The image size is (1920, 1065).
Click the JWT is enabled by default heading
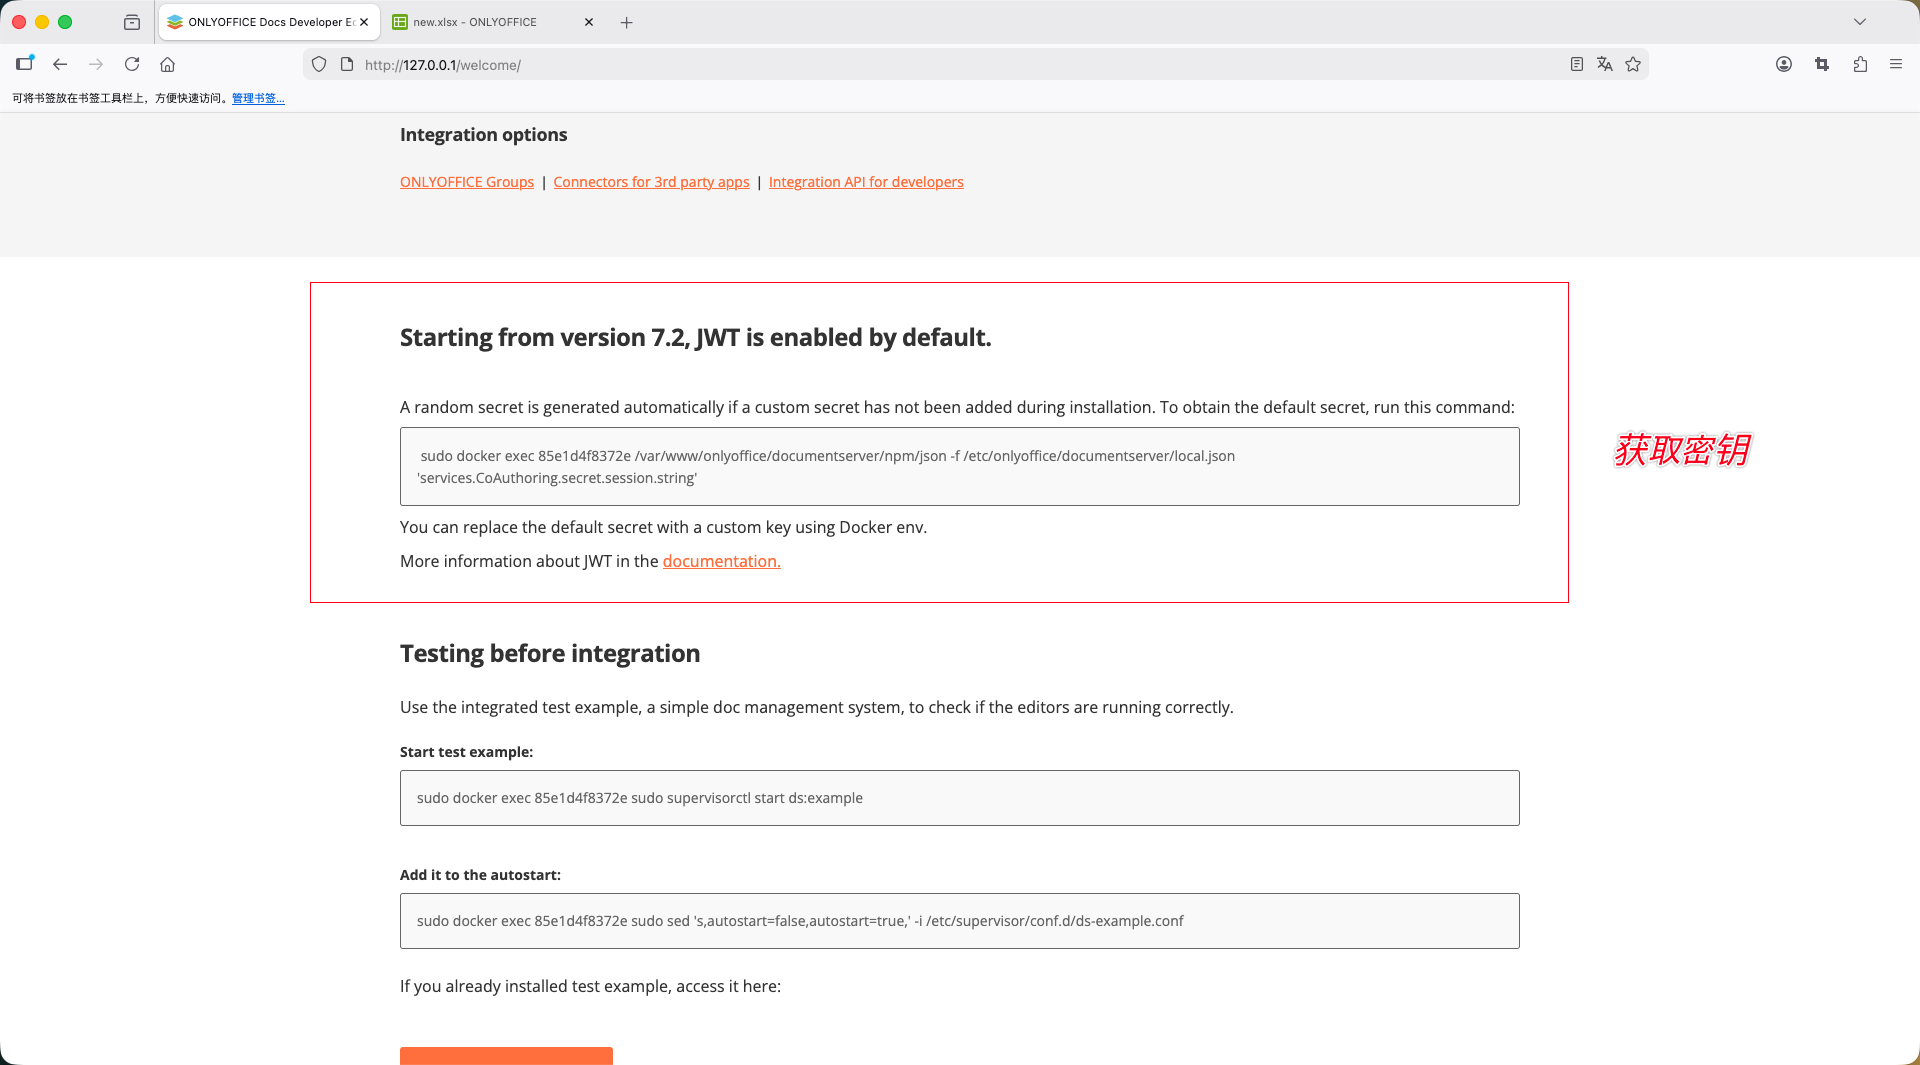pos(695,338)
